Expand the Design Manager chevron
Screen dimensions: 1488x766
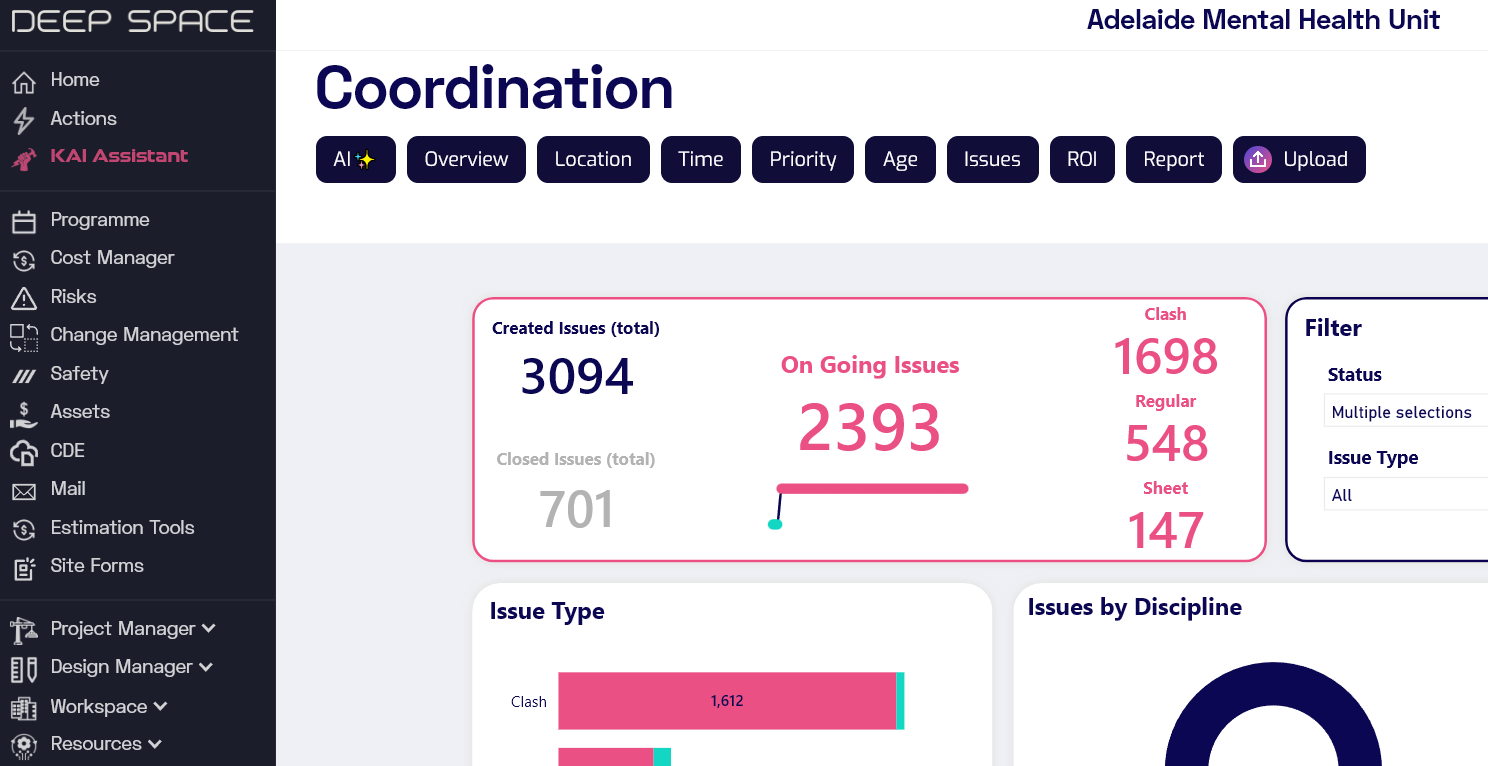[206, 667]
